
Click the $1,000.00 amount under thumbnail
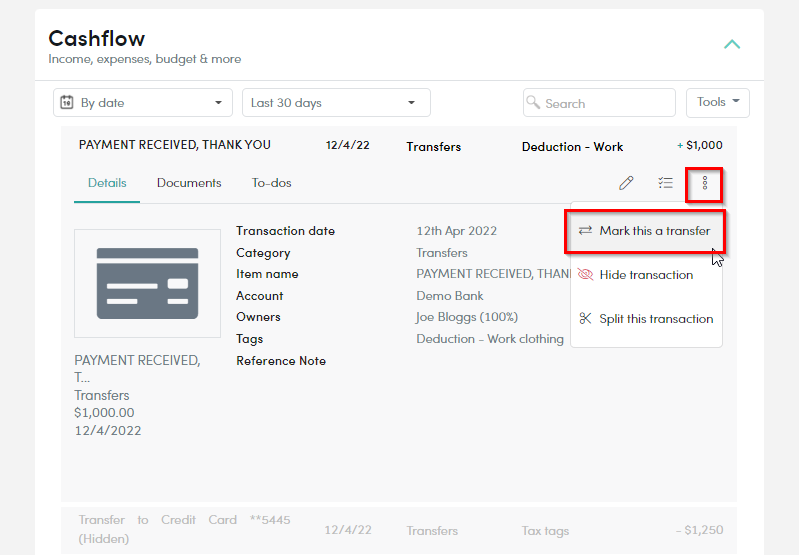[104, 413]
